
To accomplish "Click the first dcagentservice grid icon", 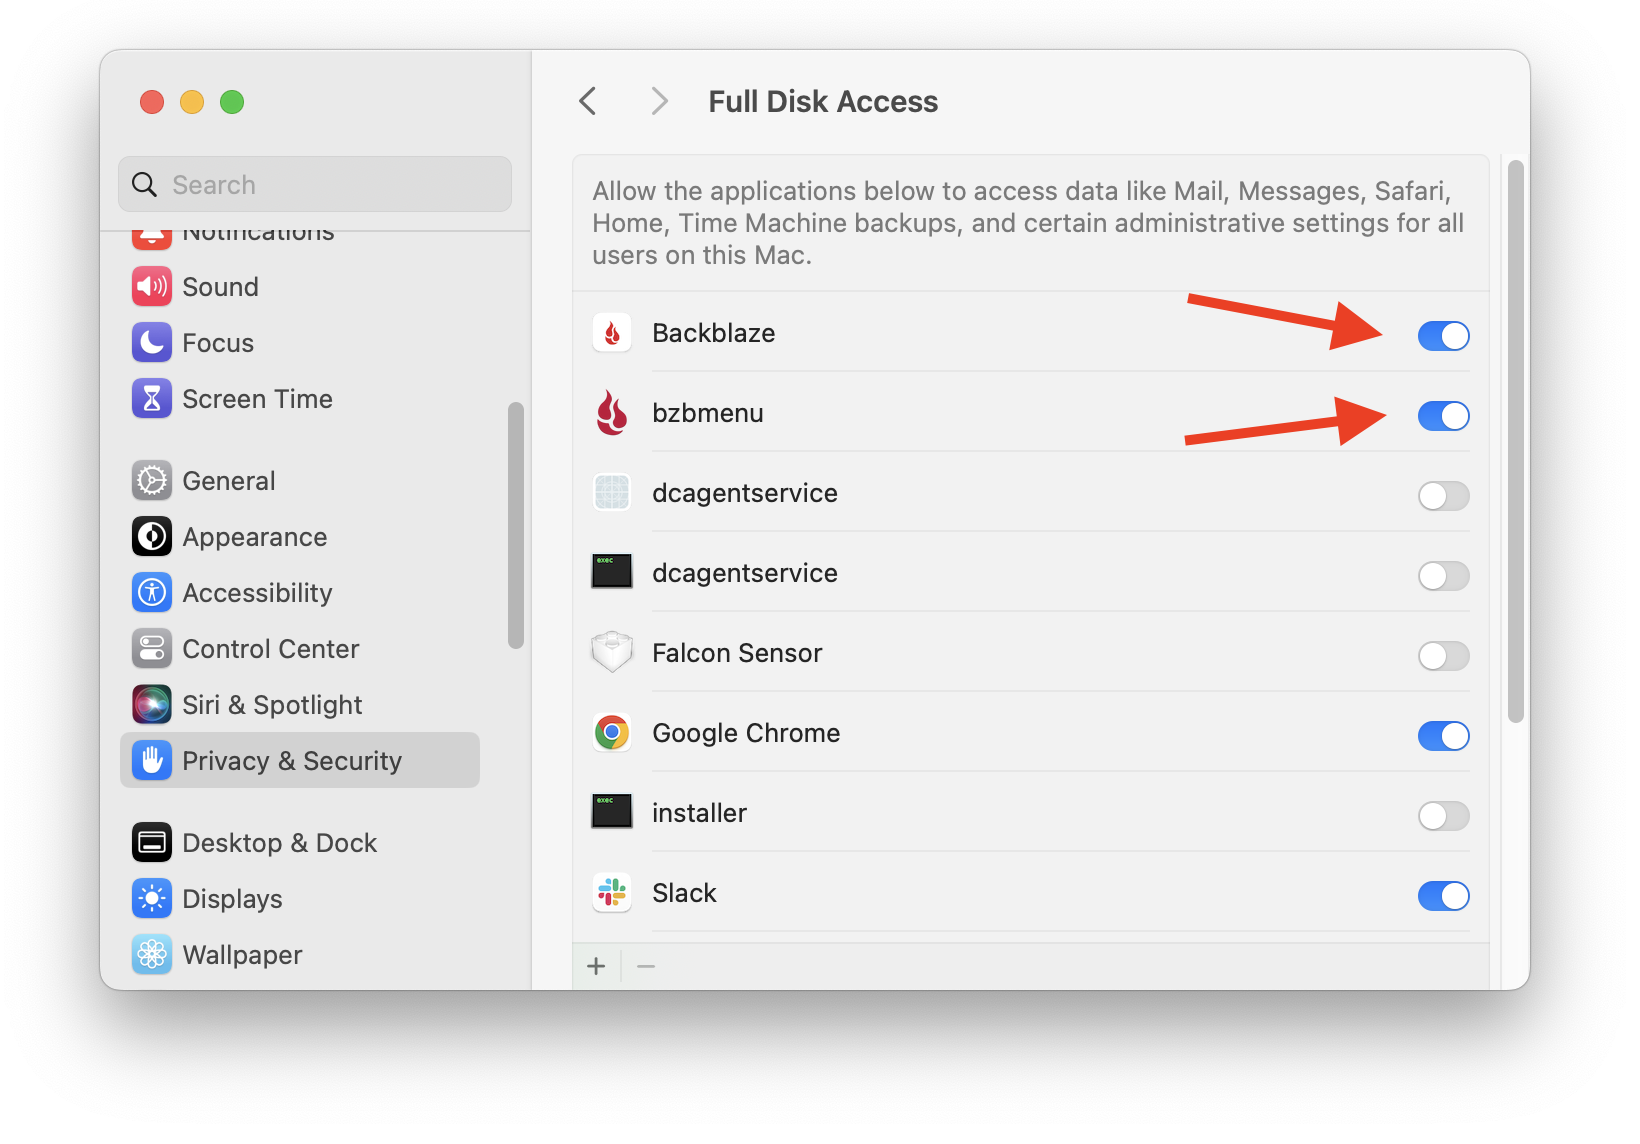I will pos(612,493).
